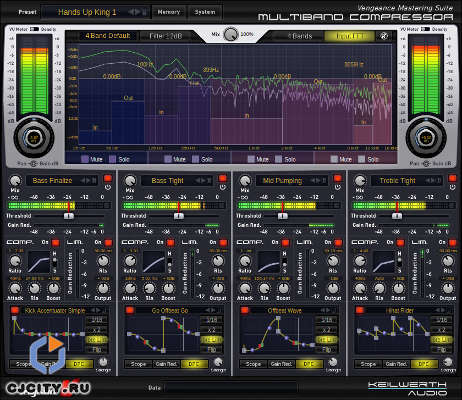Click the Ratio knob in the Bass Tight band
The height and width of the screenshot is (400, 462).
[x=130, y=261]
